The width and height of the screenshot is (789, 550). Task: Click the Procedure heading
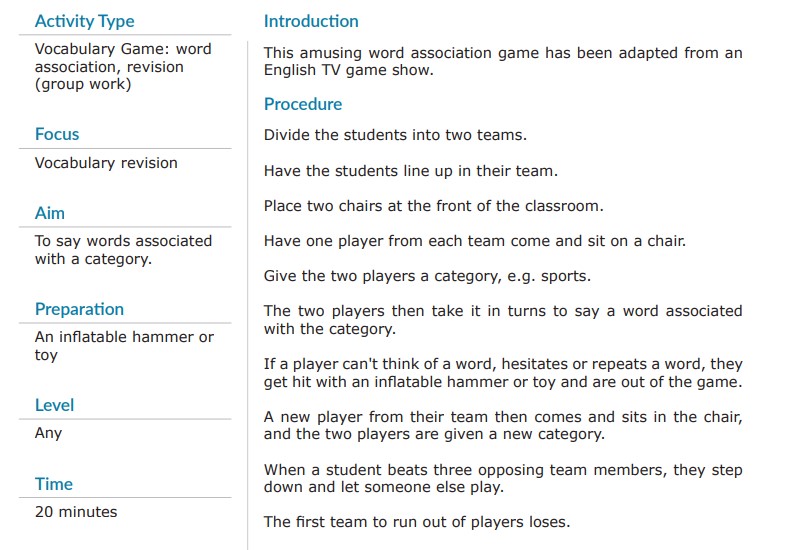pos(303,104)
